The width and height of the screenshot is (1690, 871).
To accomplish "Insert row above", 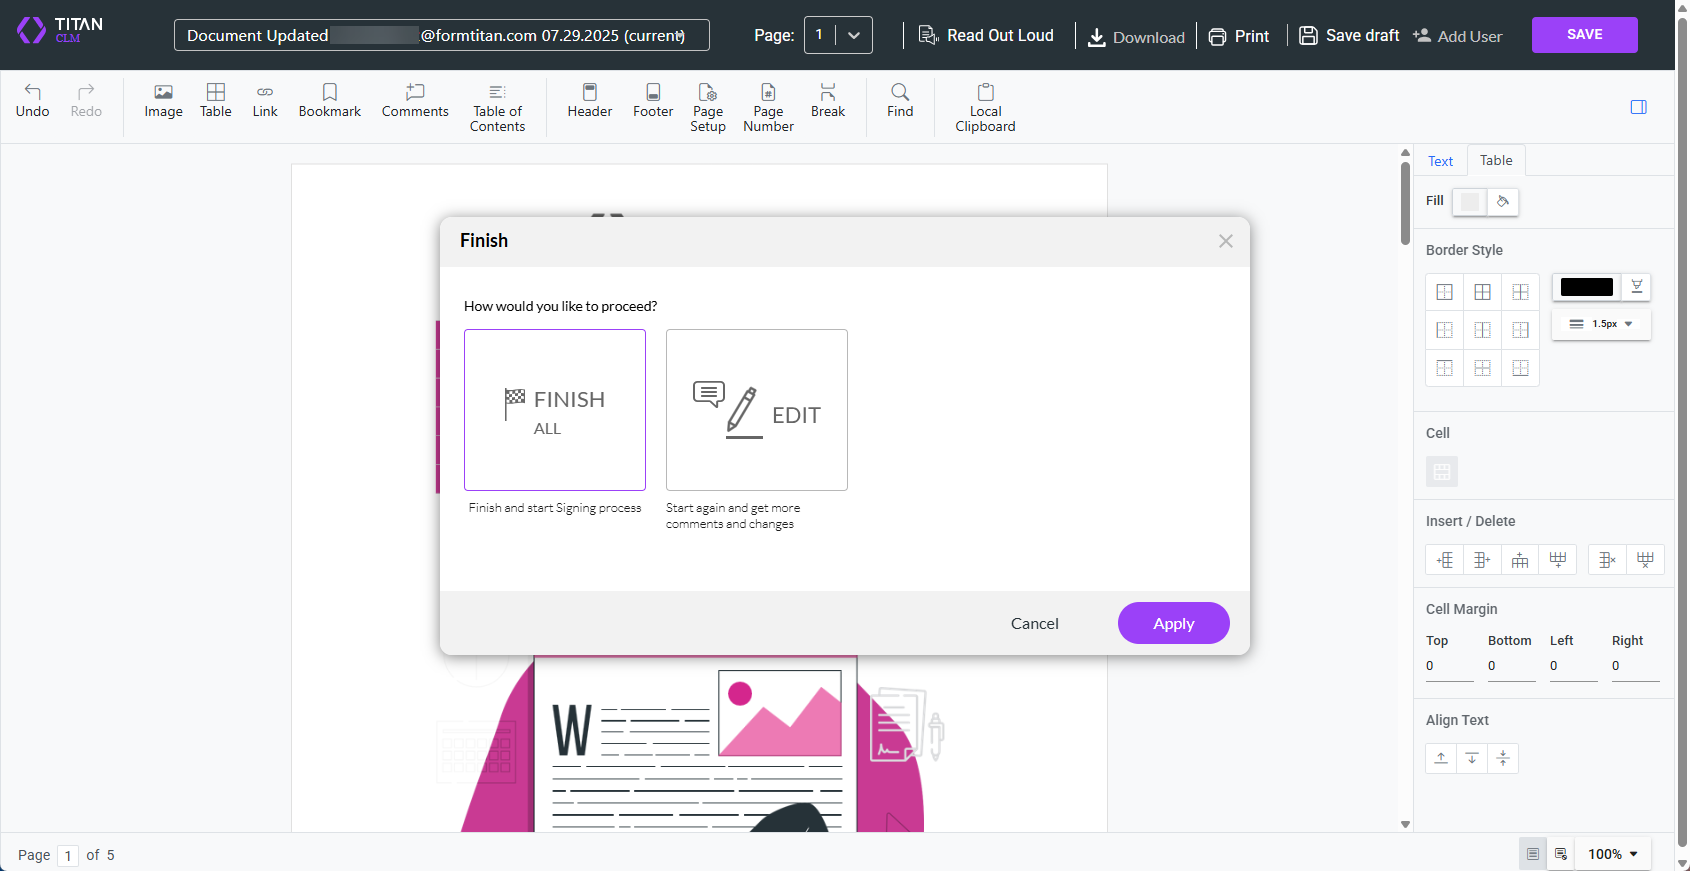I will 1520,560.
